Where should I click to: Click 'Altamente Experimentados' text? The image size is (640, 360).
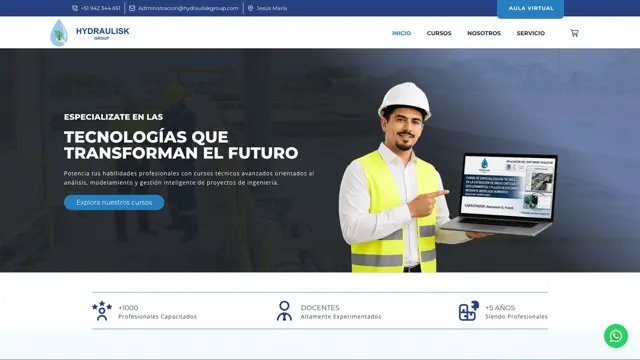point(341,317)
